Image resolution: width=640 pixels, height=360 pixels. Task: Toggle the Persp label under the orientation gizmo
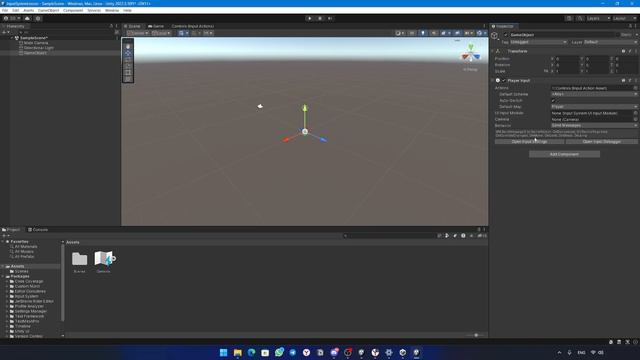click(x=470, y=69)
